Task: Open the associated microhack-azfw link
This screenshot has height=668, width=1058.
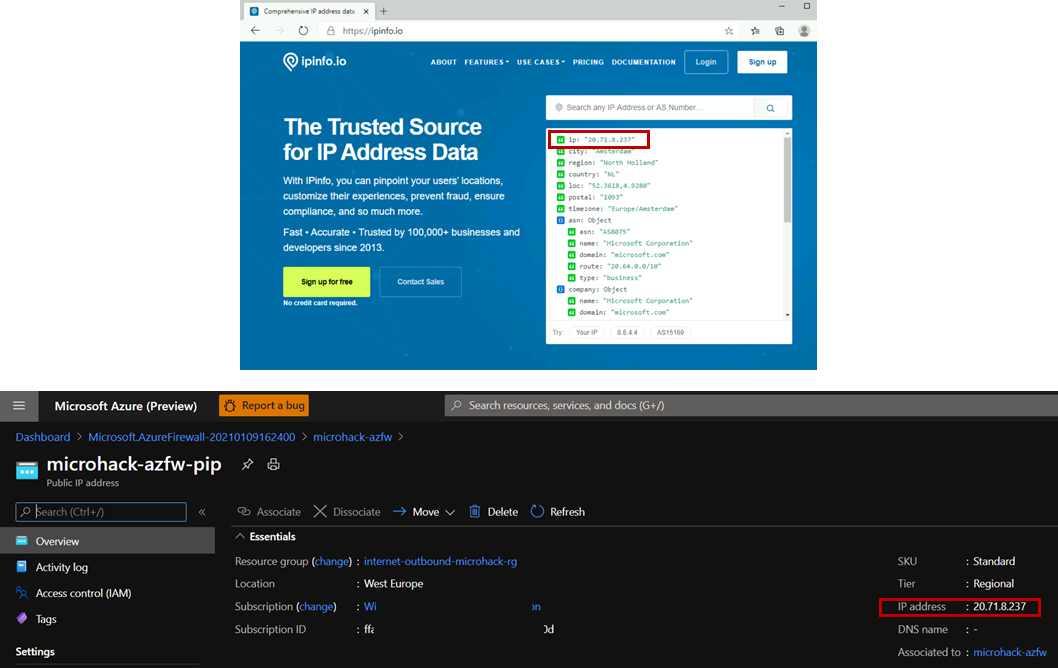Action: [1010, 652]
